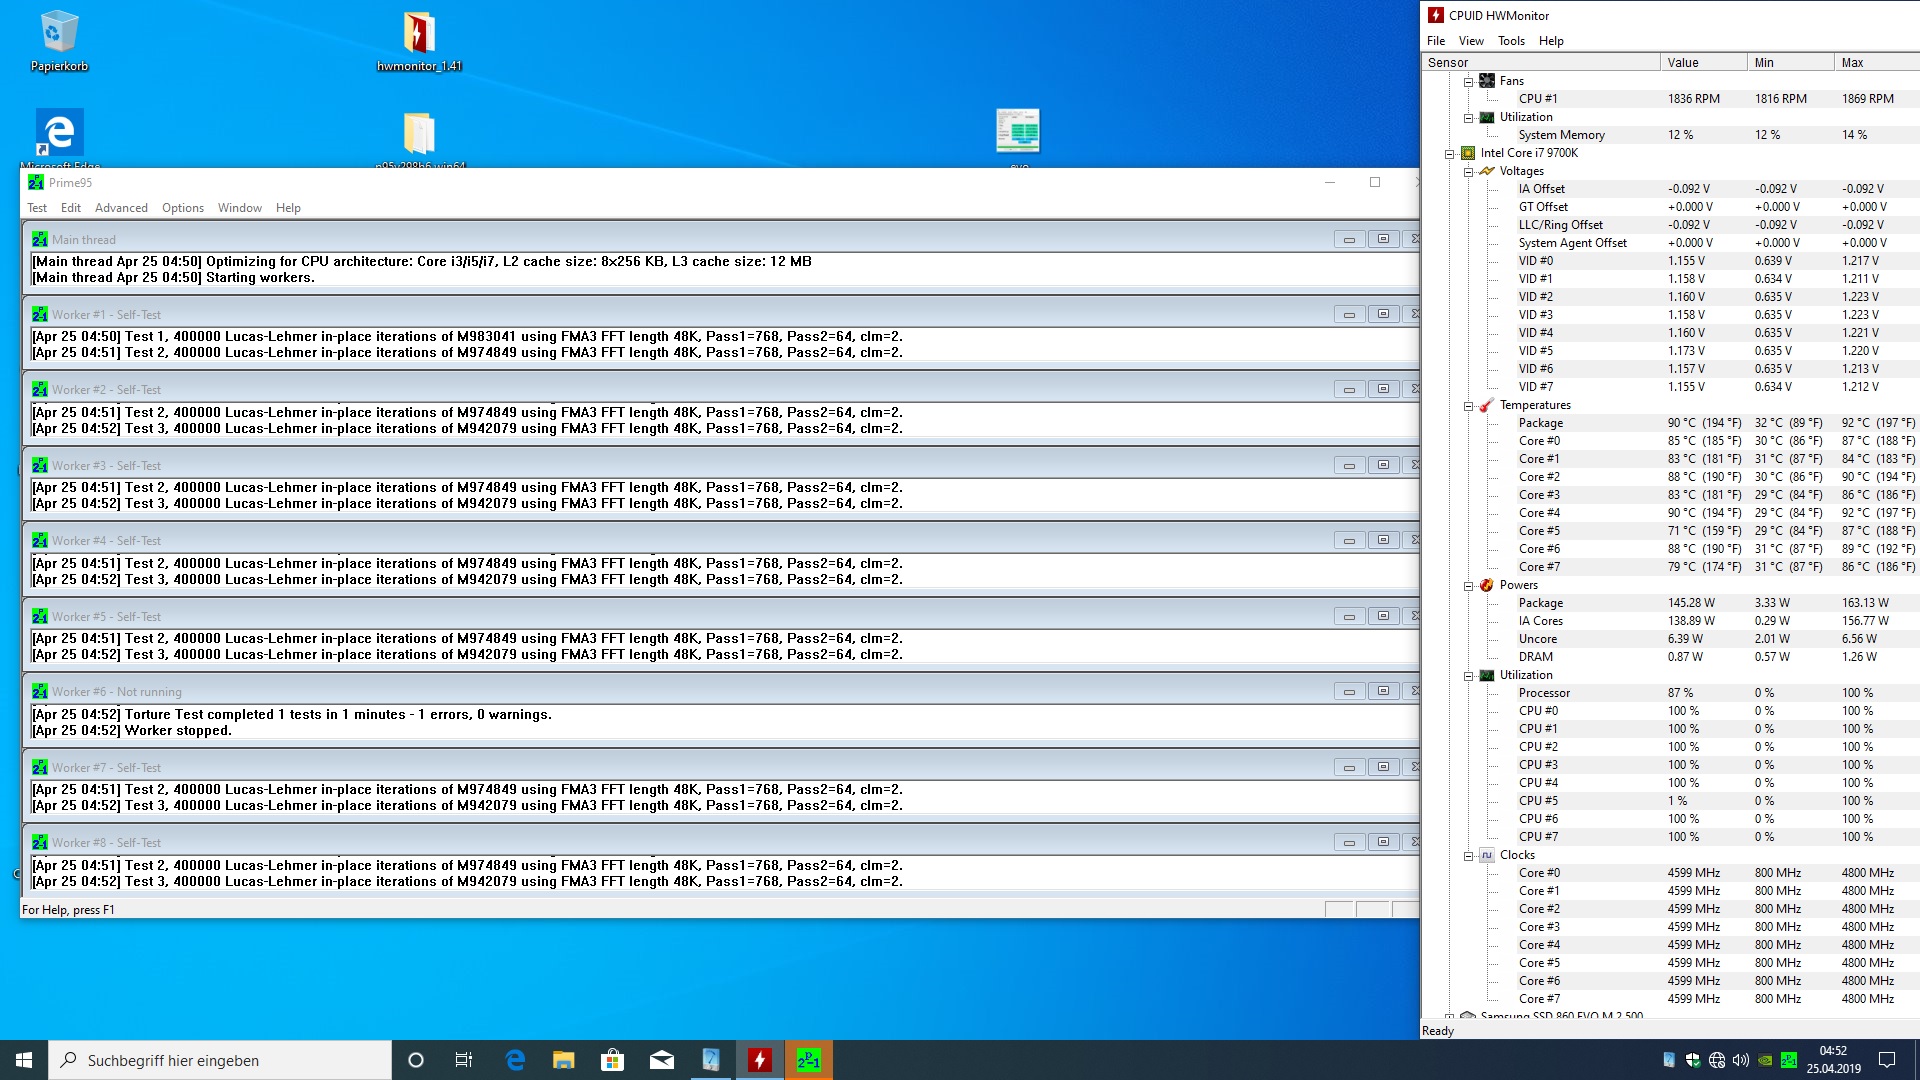Select the Intel Core i7 9700K chip icon
The image size is (1920, 1080).
click(x=1468, y=153)
